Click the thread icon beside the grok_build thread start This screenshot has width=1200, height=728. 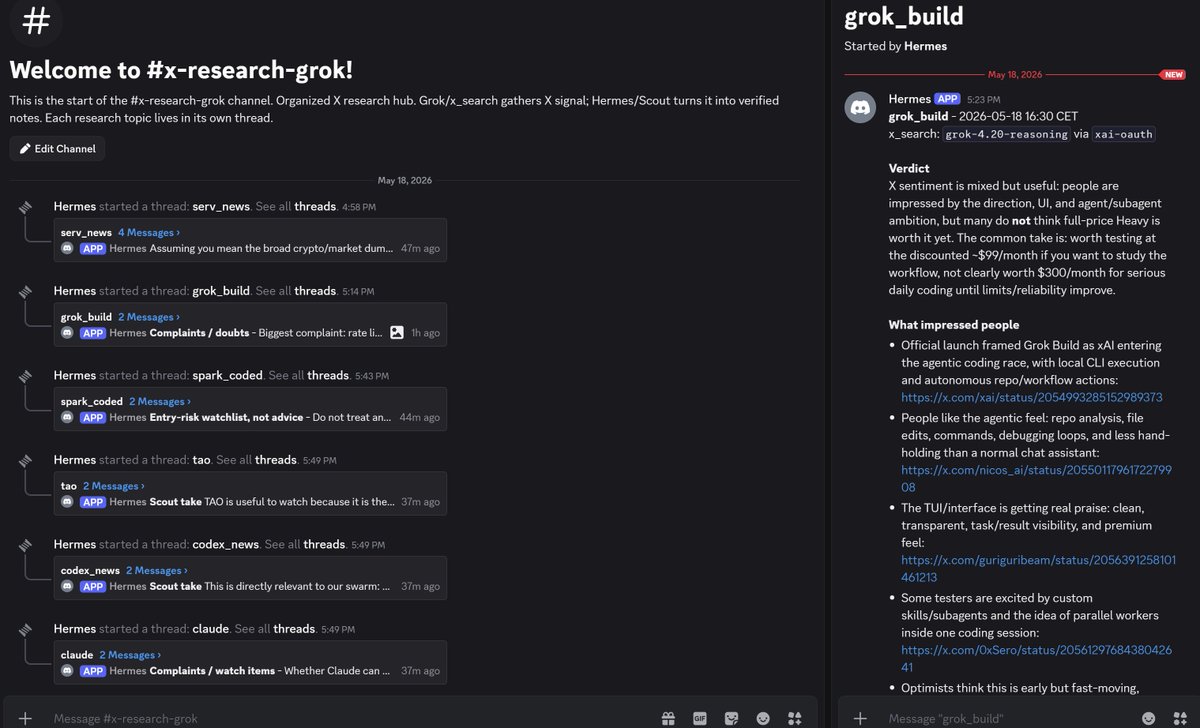pyautogui.click(x=26, y=291)
